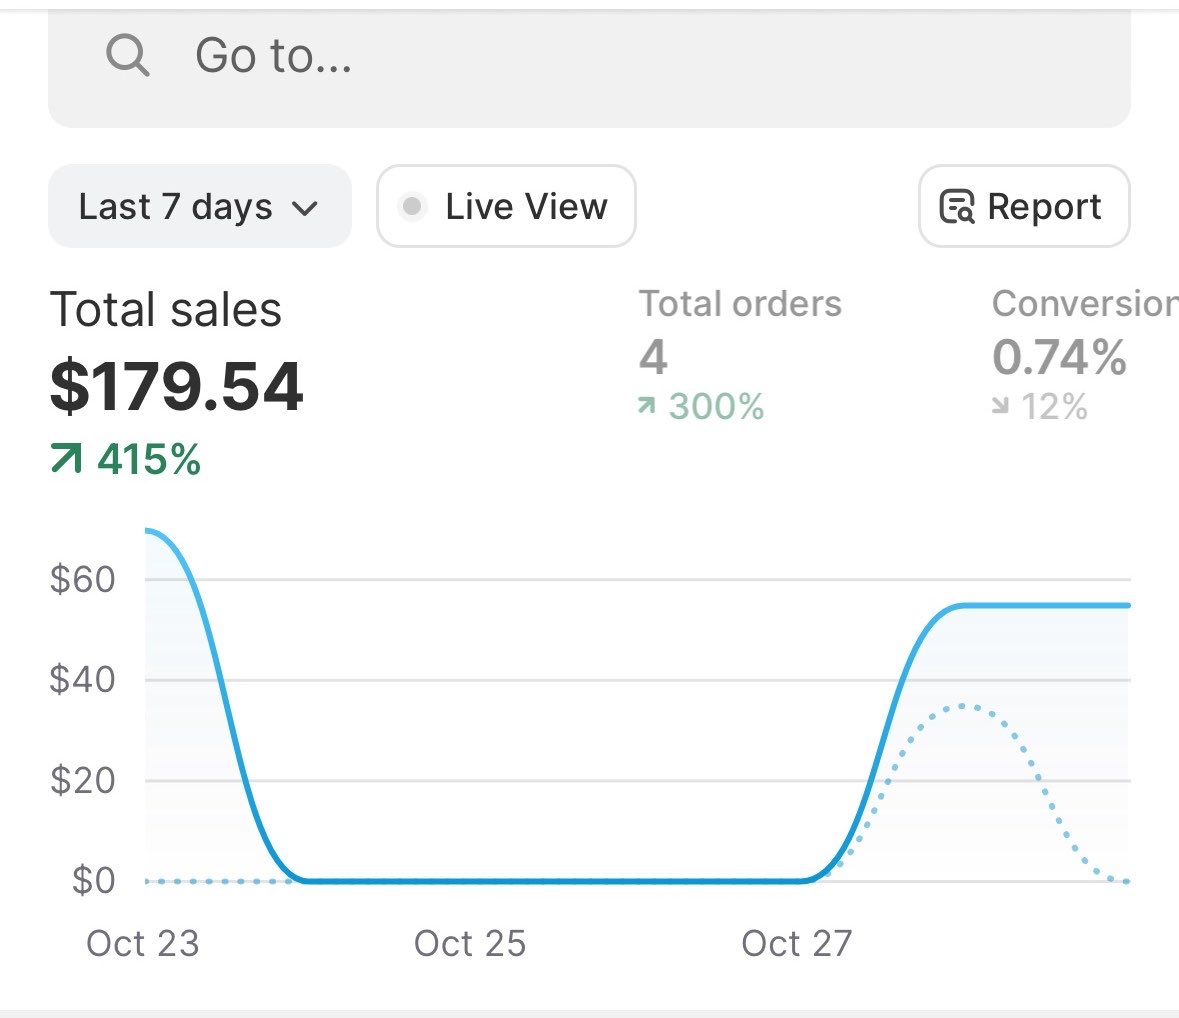The width and height of the screenshot is (1179, 1018).
Task: Open Live View
Action: coord(506,206)
